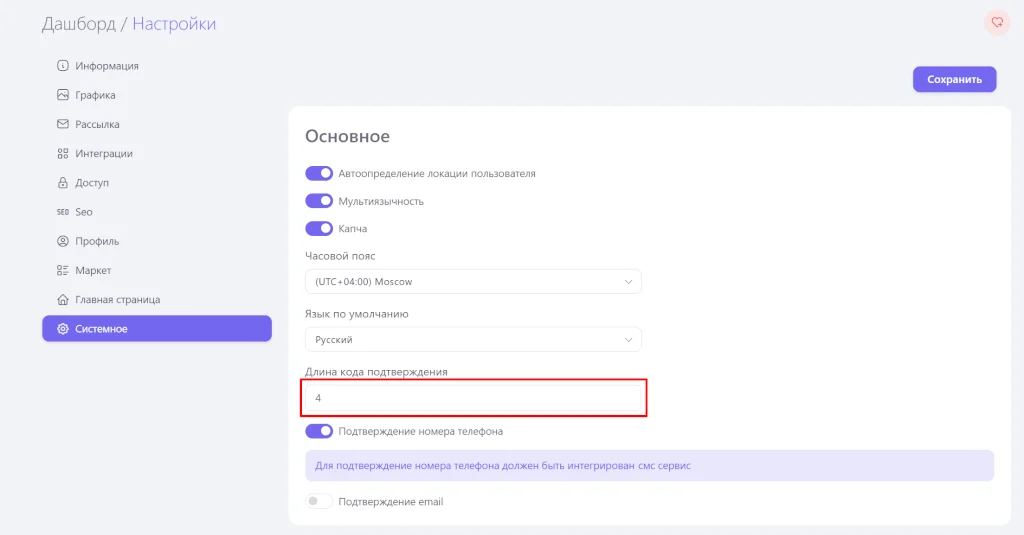This screenshot has width=1024, height=535.
Task: Click the Профиль user icon
Action: (x=63, y=241)
